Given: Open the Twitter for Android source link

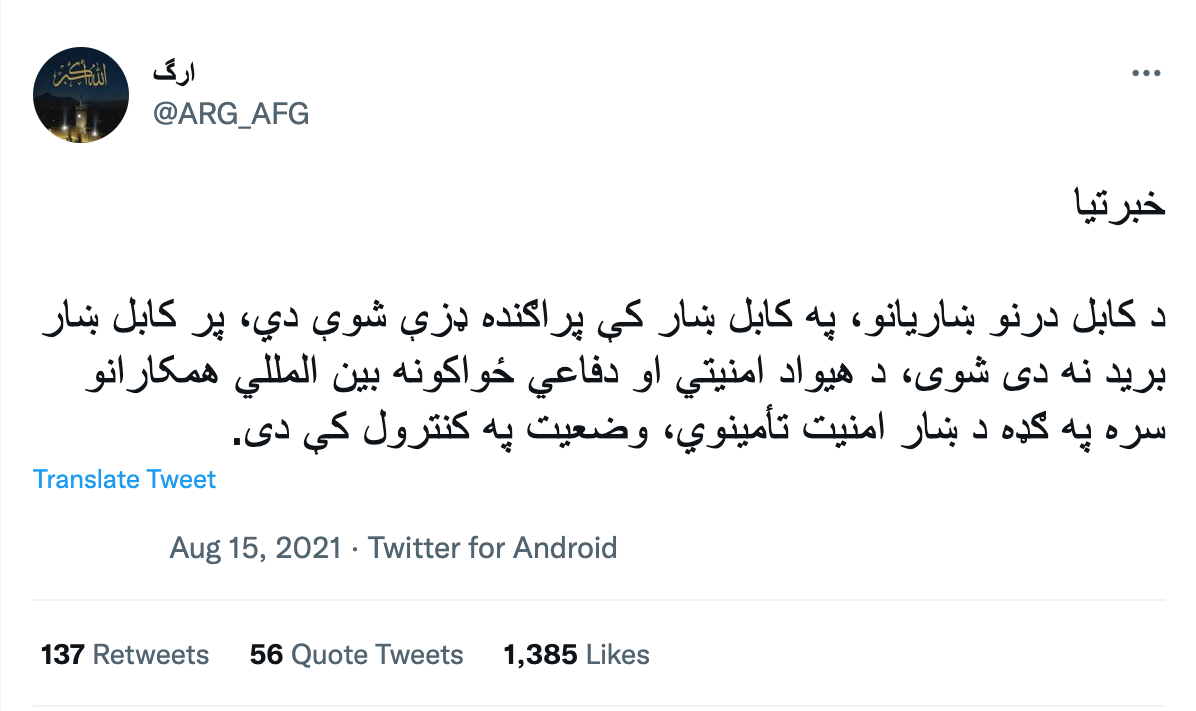Looking at the screenshot, I should [492, 548].
